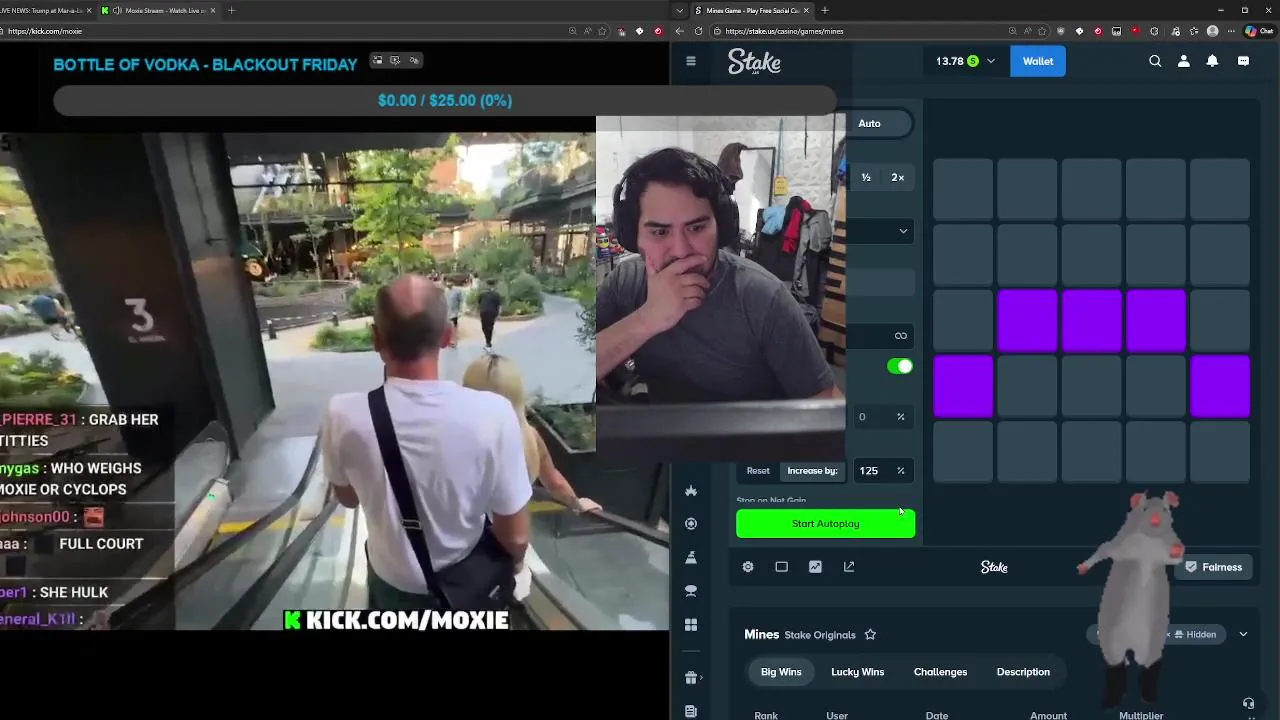Select Increase by option
This screenshot has height=720, width=1280.
tap(812, 471)
